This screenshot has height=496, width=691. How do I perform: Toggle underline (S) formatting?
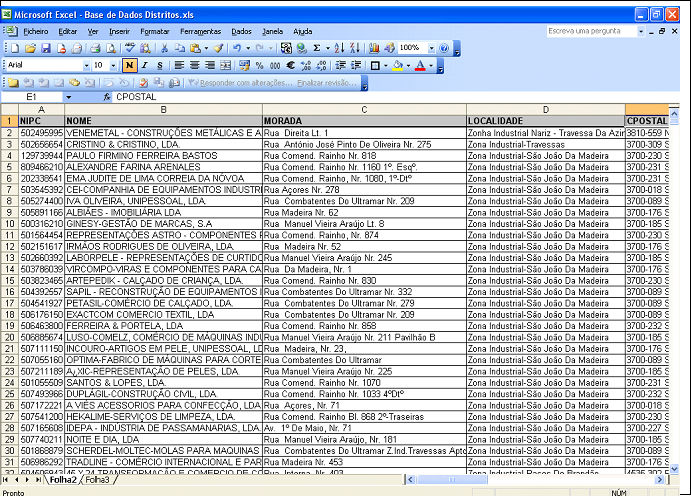coord(160,65)
